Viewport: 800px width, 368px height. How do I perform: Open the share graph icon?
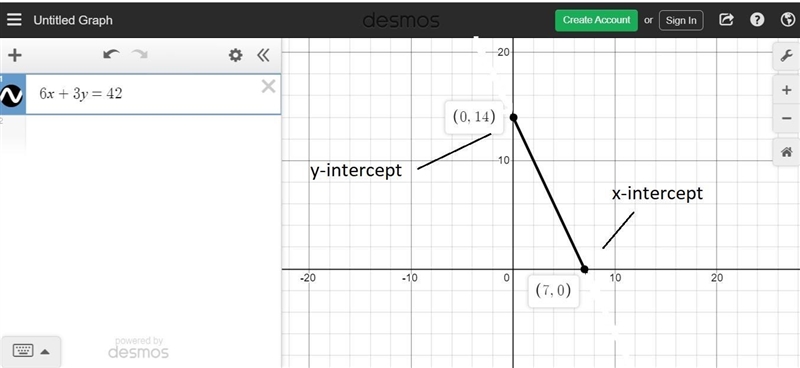pos(726,20)
